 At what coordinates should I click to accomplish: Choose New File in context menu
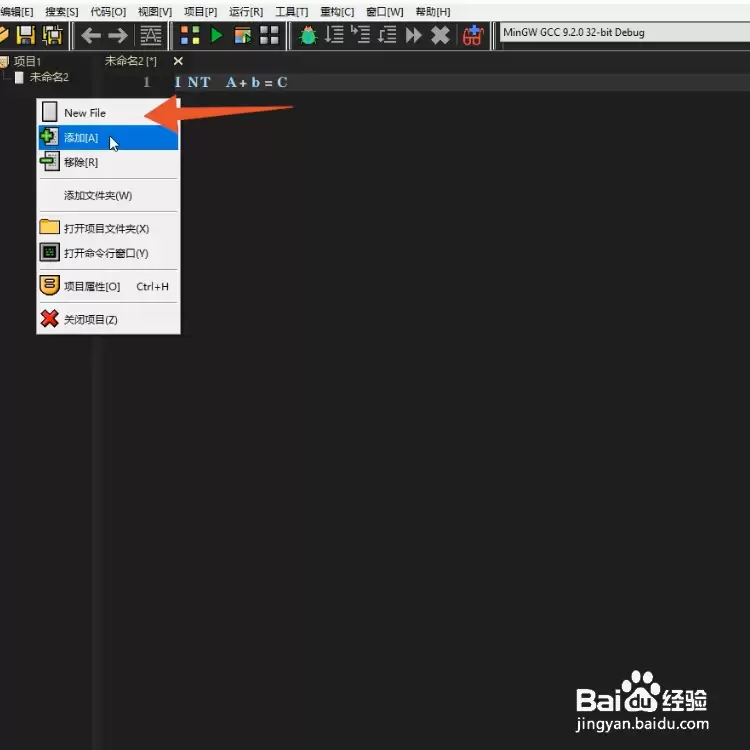[108, 113]
